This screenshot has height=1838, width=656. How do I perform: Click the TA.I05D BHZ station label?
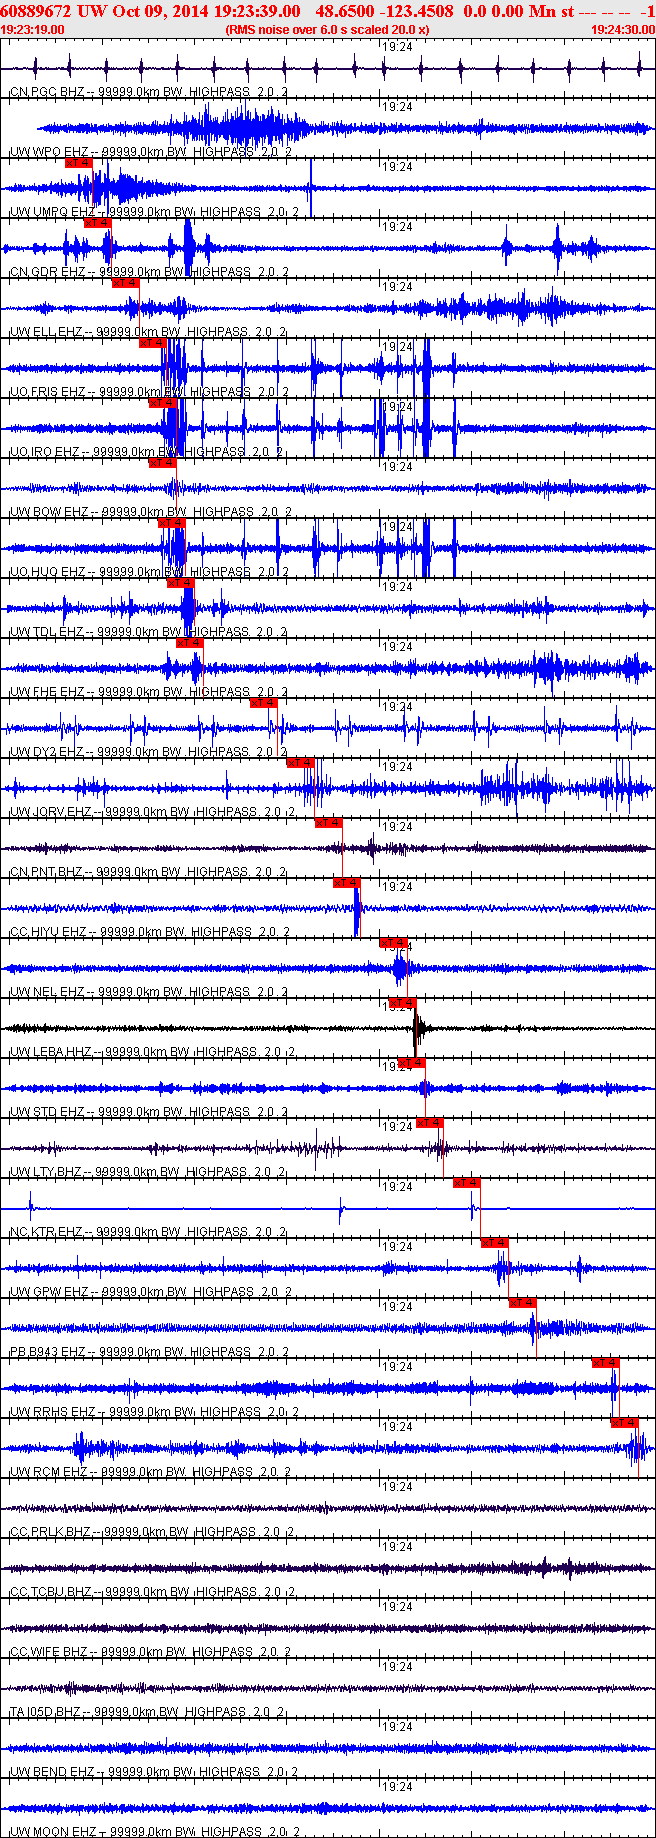tap(45, 1712)
